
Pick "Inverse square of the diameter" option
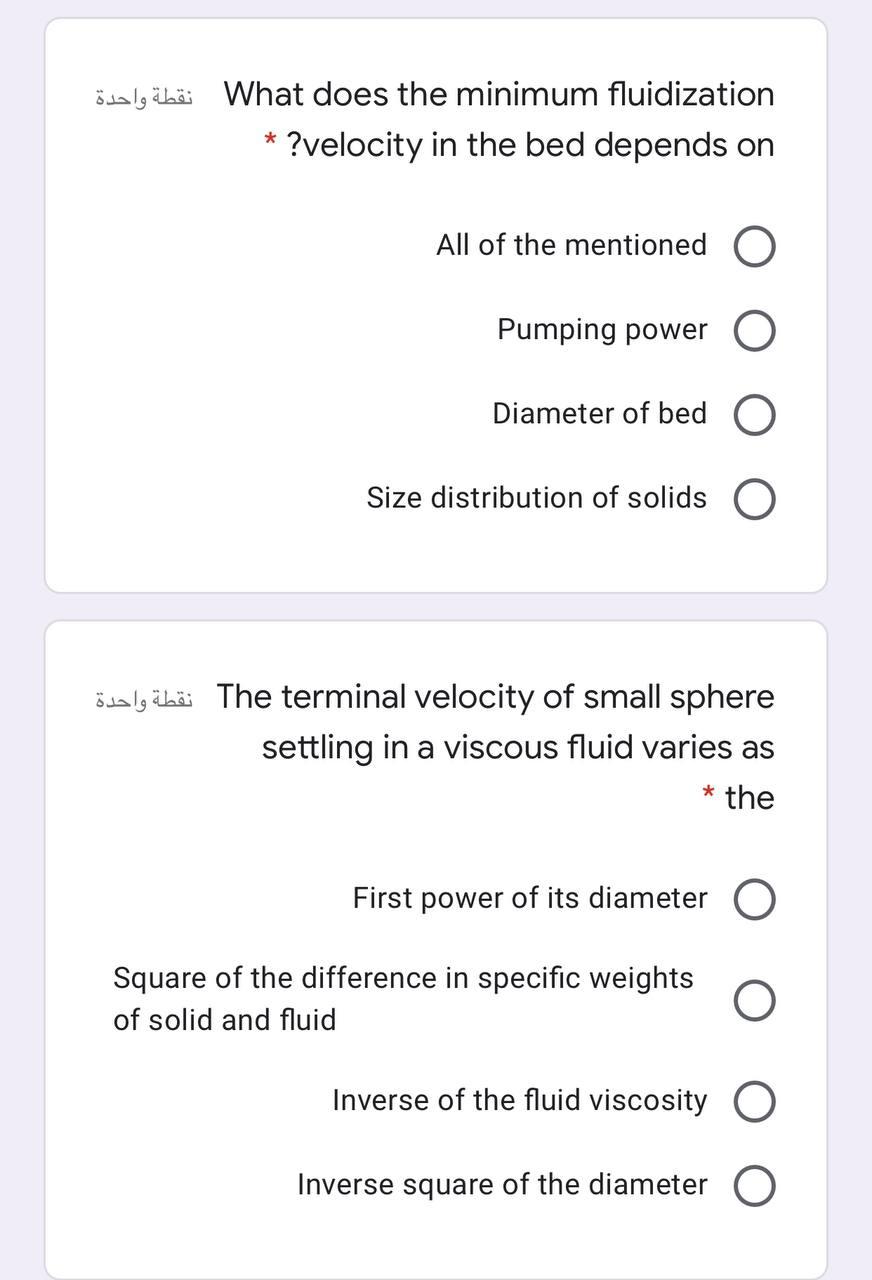coord(755,1184)
